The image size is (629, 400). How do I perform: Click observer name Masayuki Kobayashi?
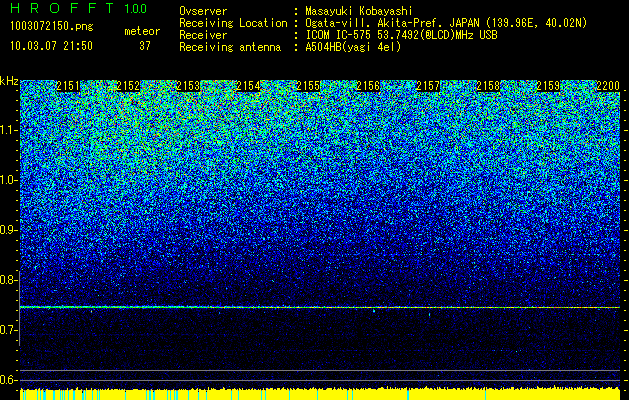tap(359, 11)
